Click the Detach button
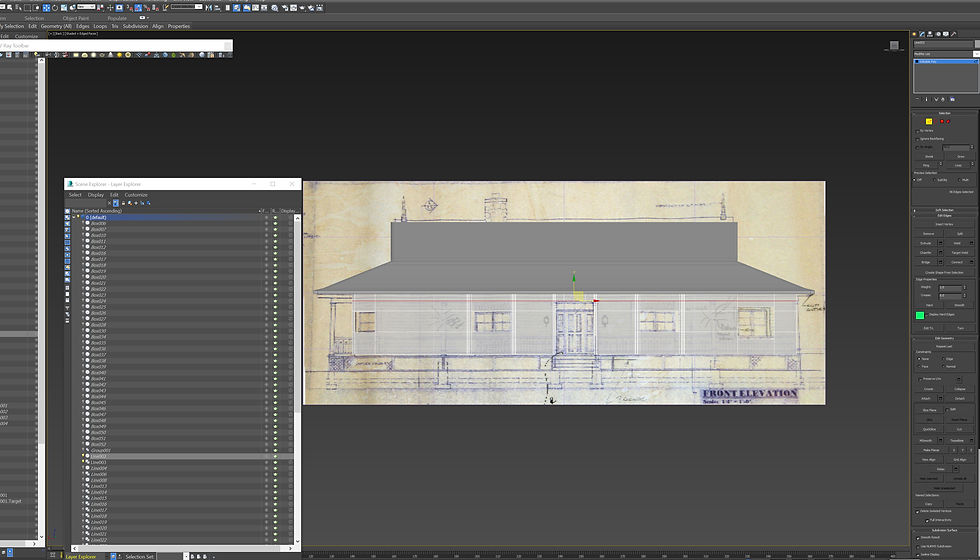 960,398
